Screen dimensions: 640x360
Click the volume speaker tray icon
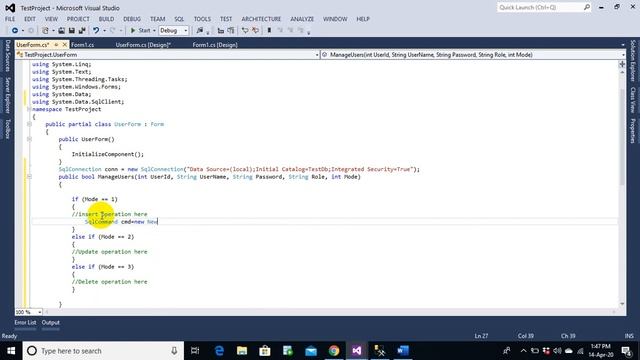coord(558,351)
